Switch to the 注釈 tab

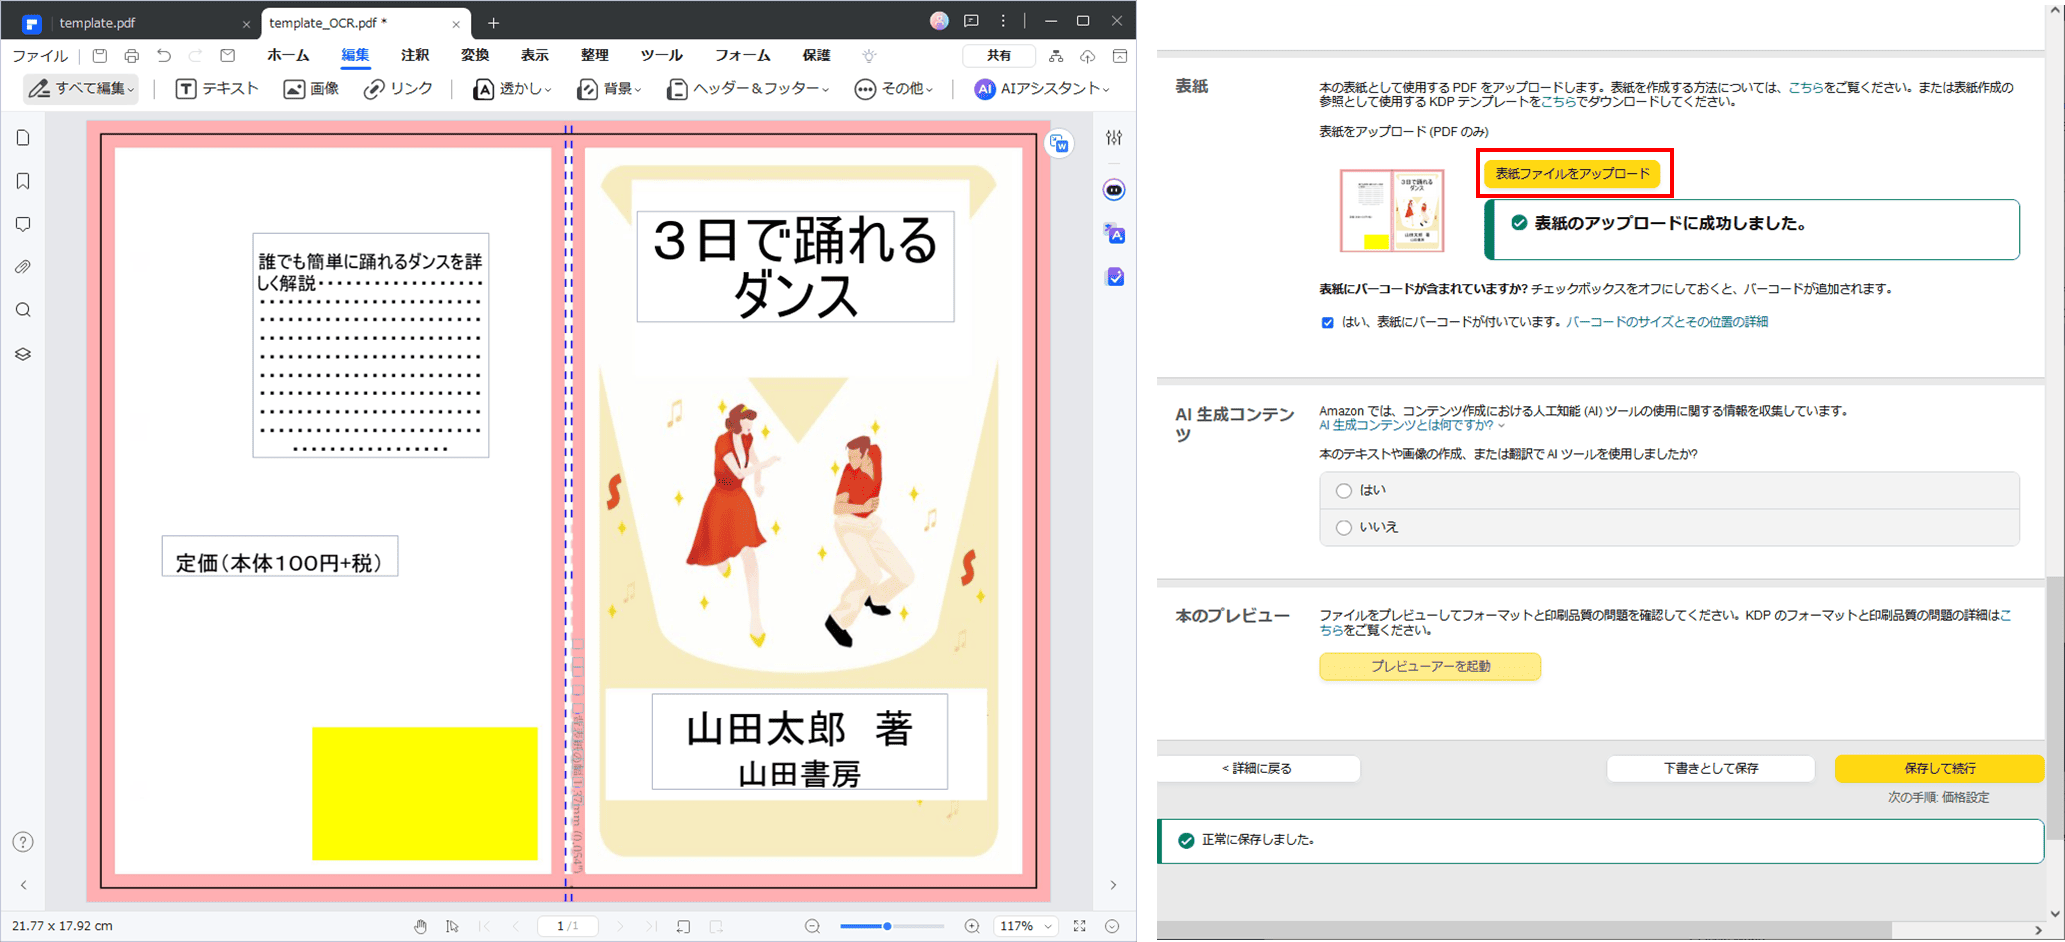(x=415, y=56)
